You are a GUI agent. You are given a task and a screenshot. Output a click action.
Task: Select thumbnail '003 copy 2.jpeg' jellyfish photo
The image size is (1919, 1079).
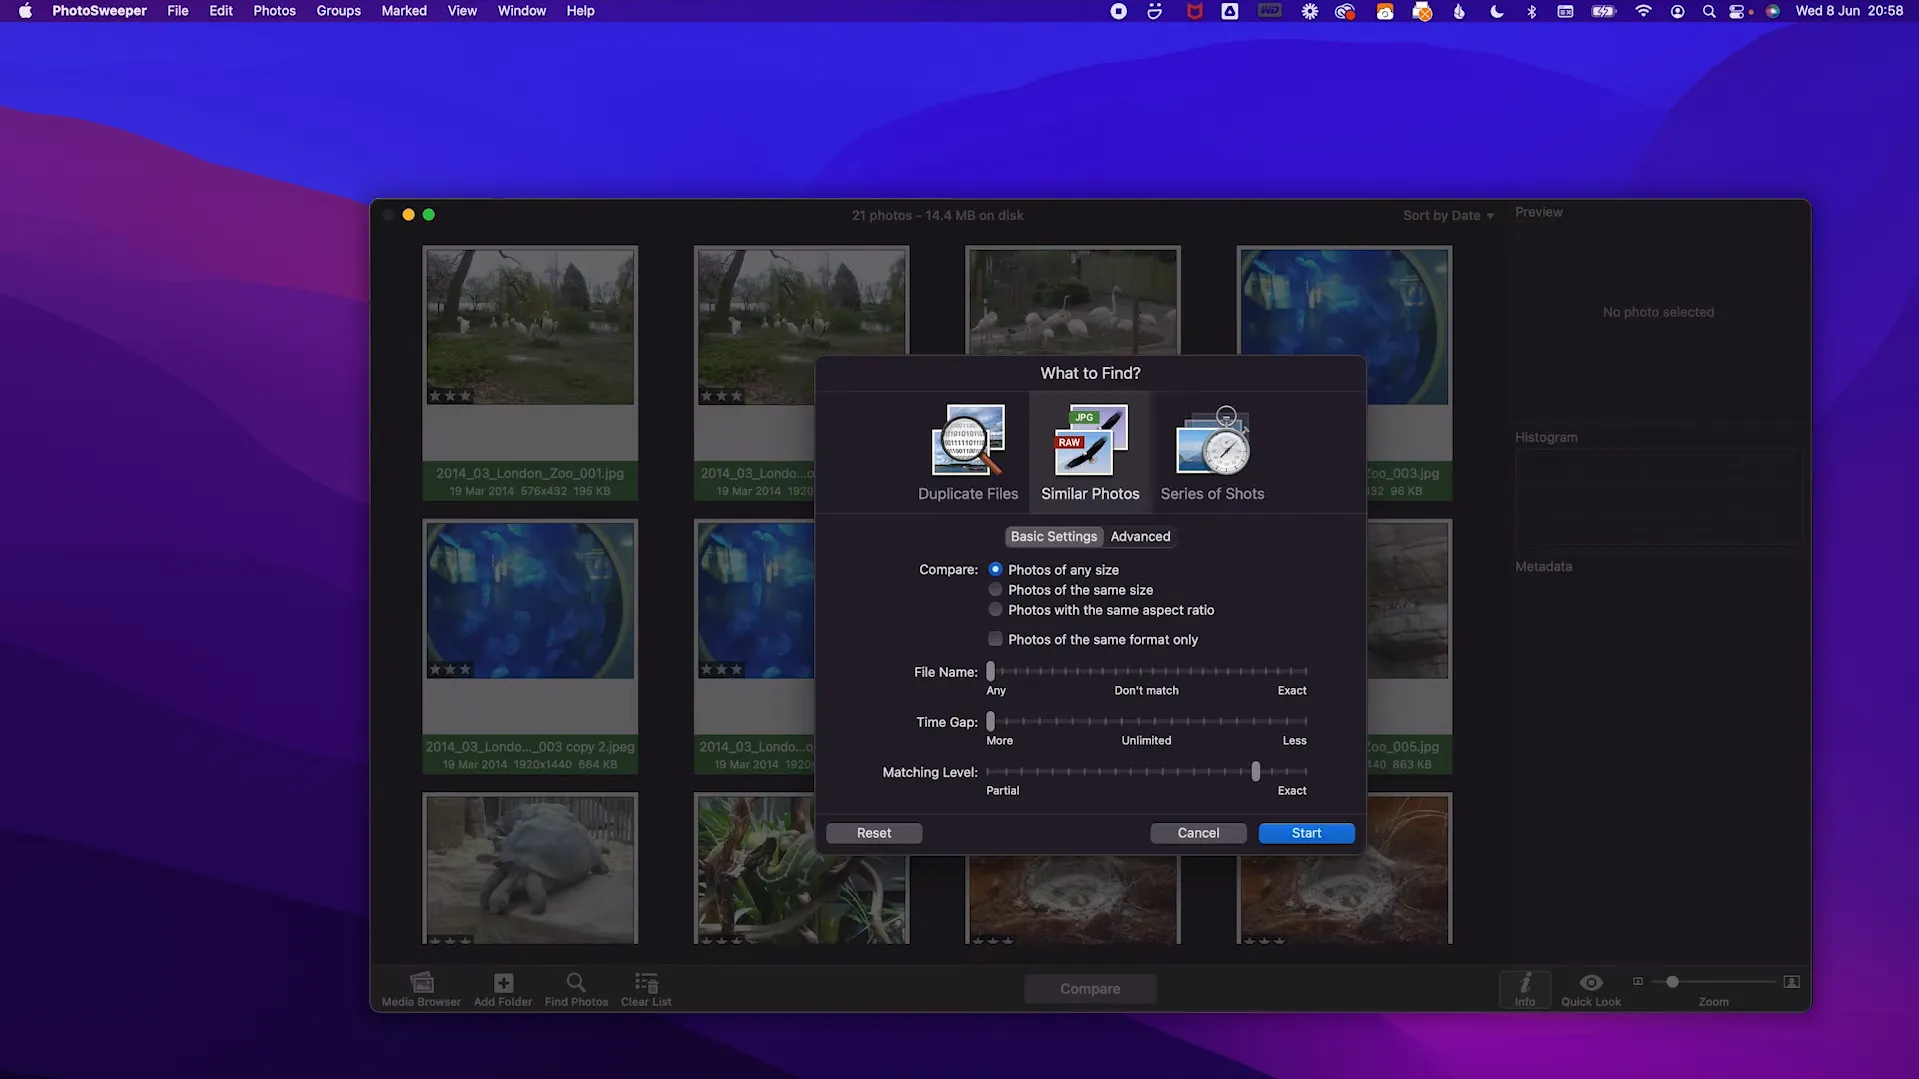[x=530, y=646]
